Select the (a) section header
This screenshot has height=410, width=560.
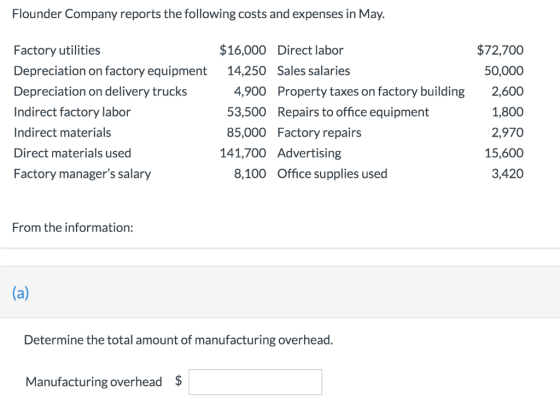[20, 293]
